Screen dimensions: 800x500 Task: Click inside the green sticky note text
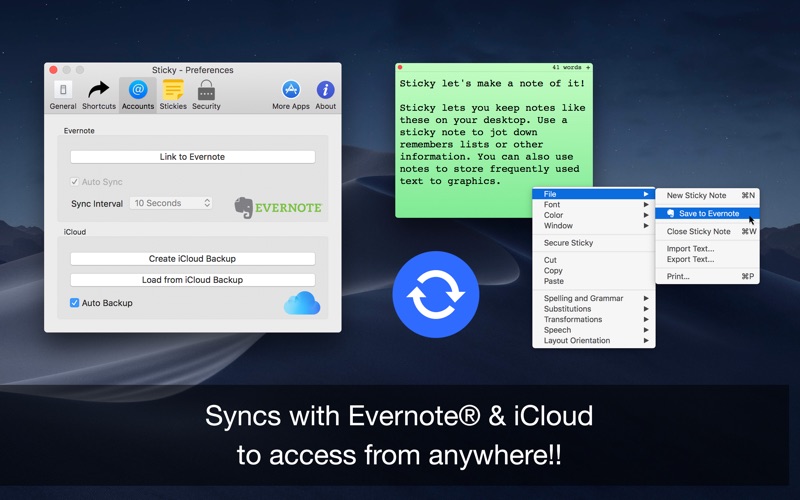(492, 133)
